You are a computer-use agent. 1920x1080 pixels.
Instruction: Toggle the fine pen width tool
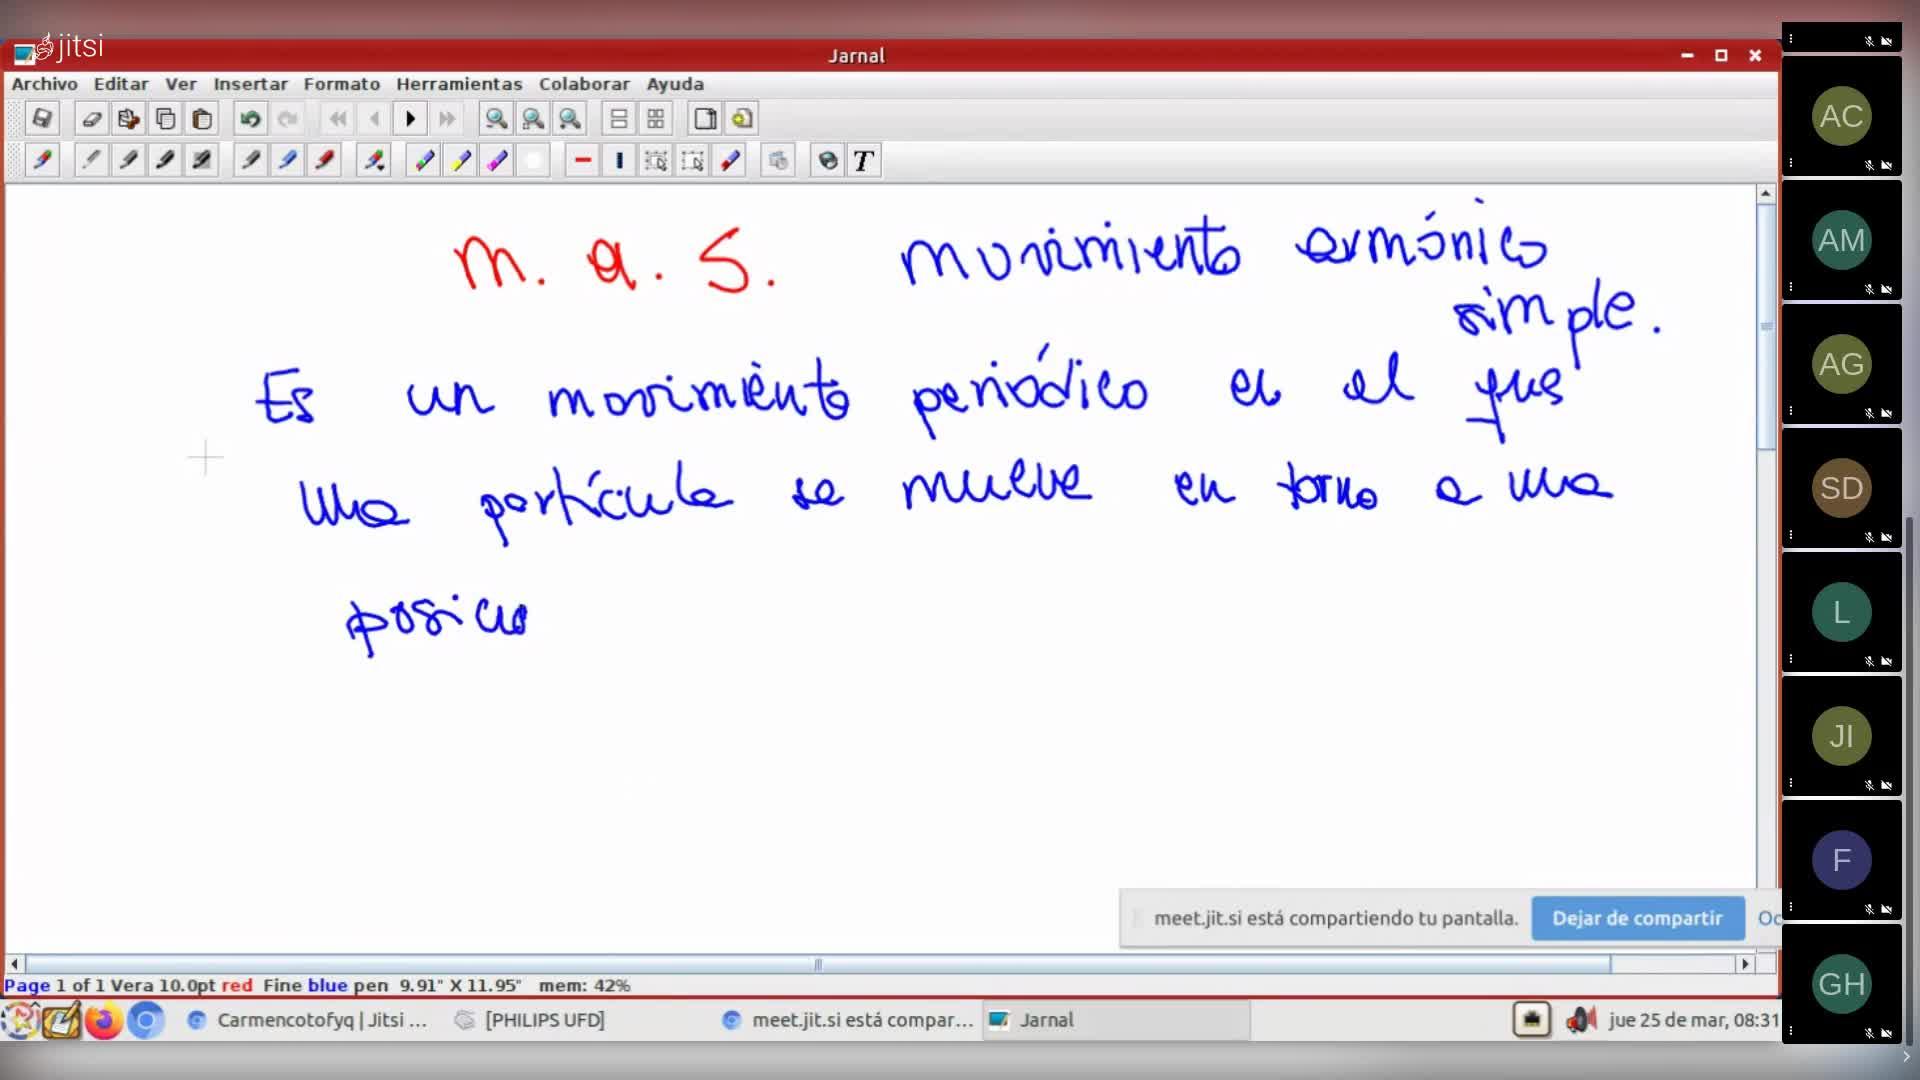click(91, 161)
